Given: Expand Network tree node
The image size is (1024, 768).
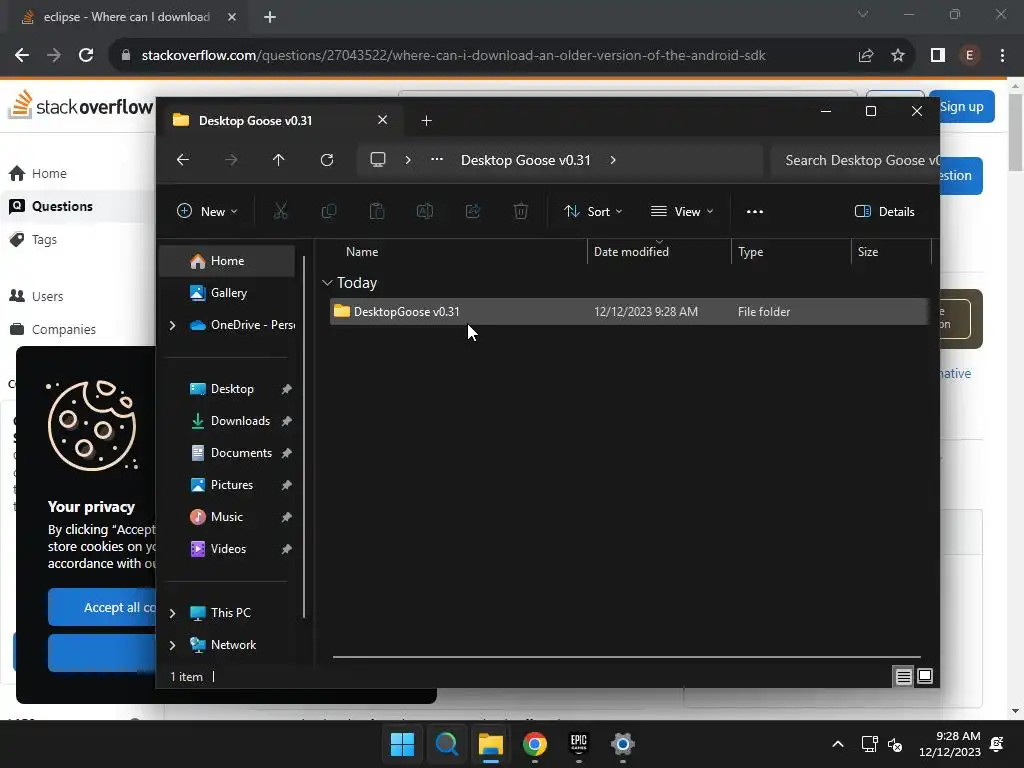Looking at the screenshot, I should [x=172, y=645].
